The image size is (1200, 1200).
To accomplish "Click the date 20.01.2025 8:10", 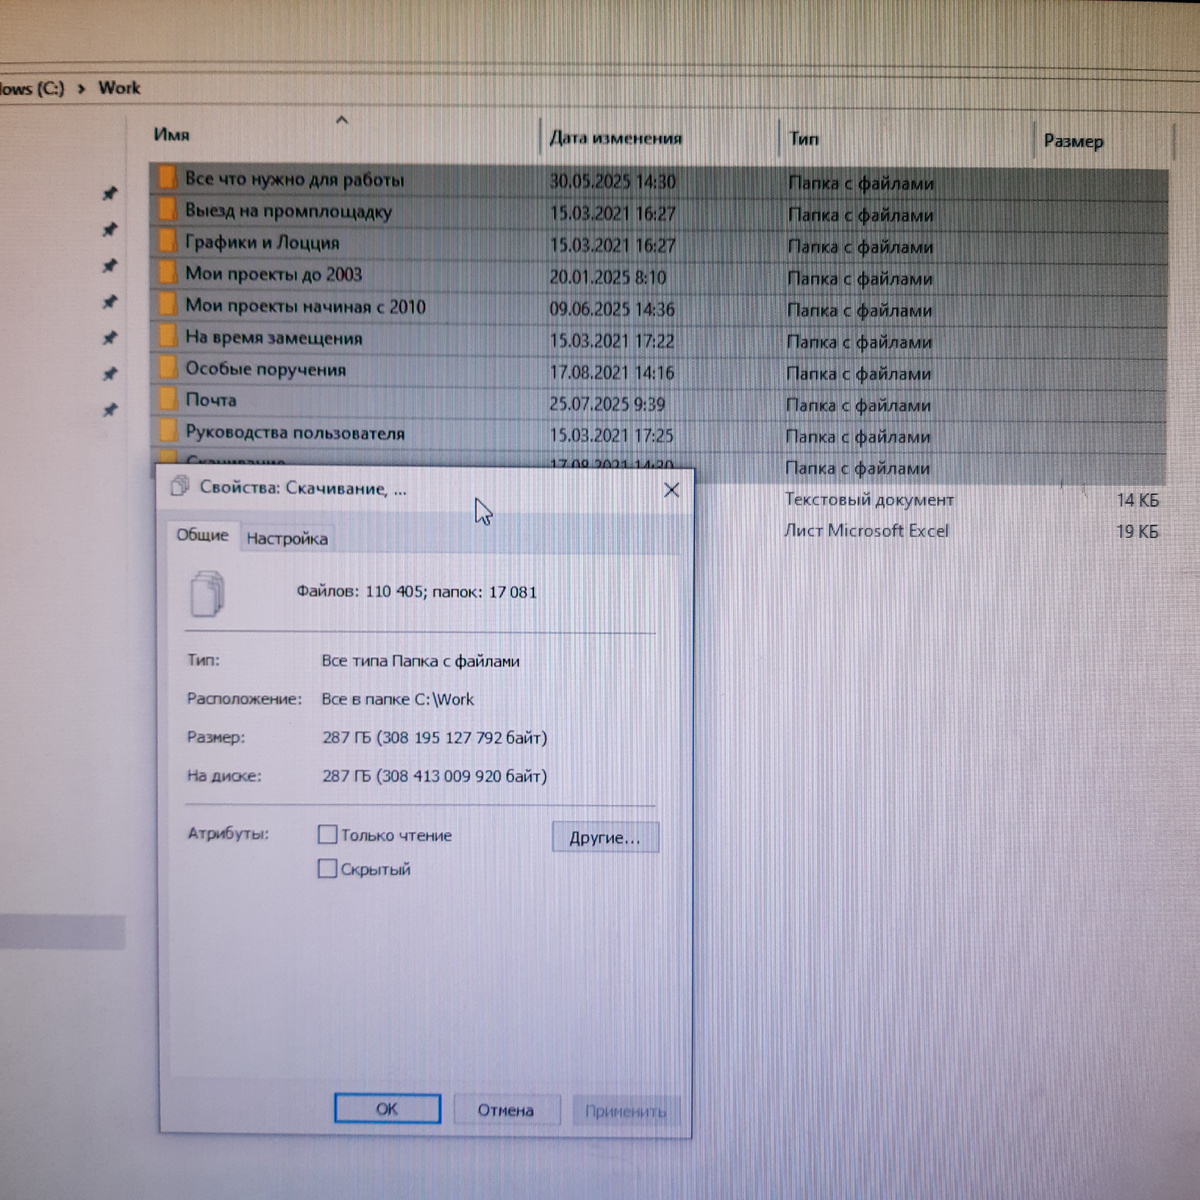I will pyautogui.click(x=607, y=277).
